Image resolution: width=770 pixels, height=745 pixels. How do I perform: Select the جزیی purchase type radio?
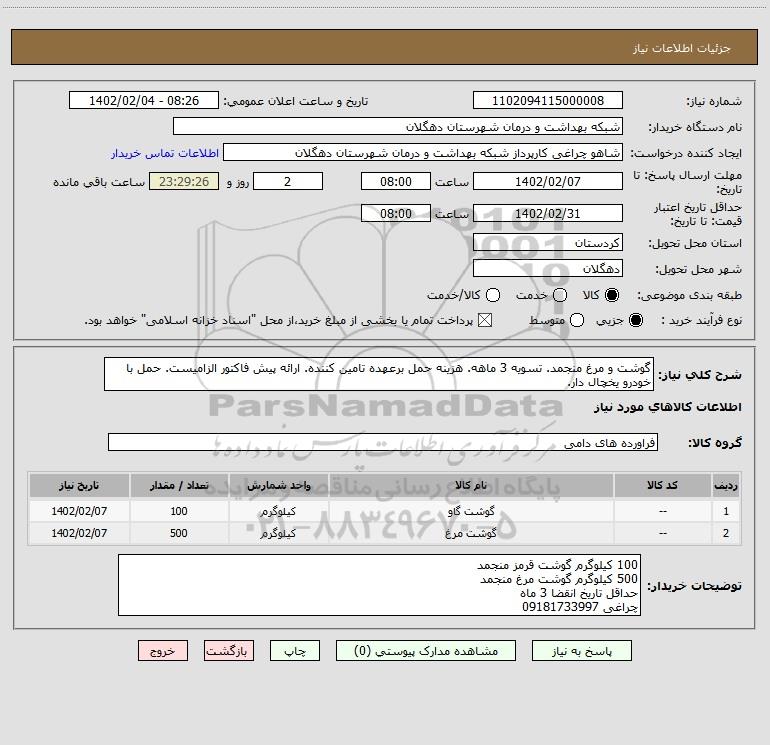[x=635, y=320]
